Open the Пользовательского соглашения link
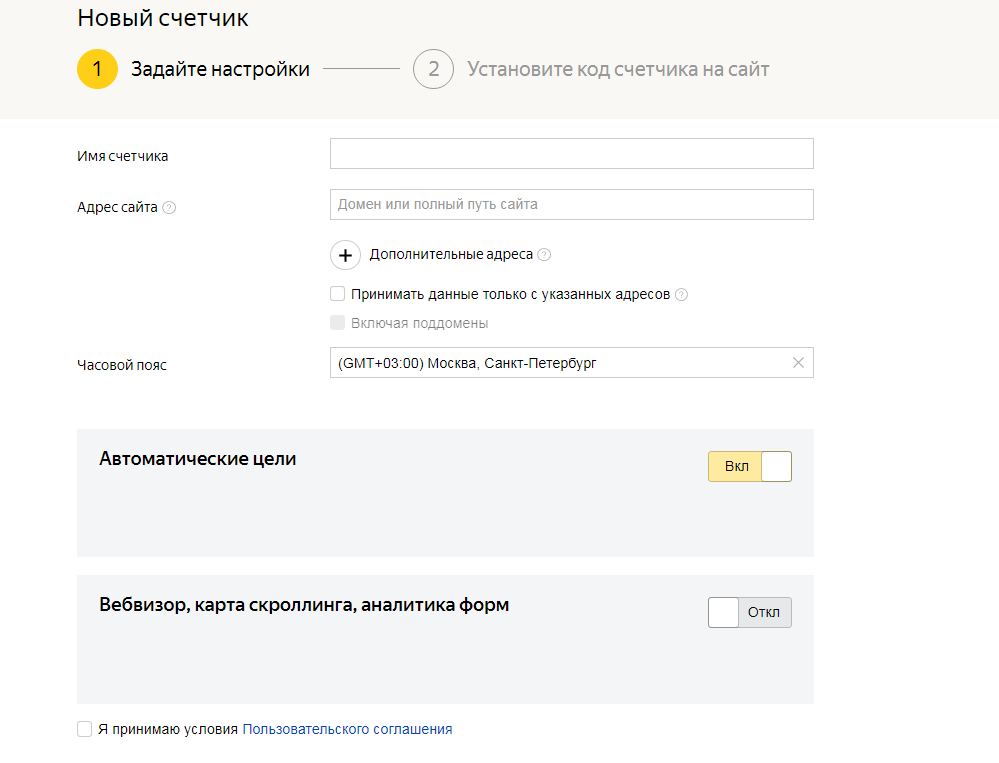The image size is (999, 763). 347,729
